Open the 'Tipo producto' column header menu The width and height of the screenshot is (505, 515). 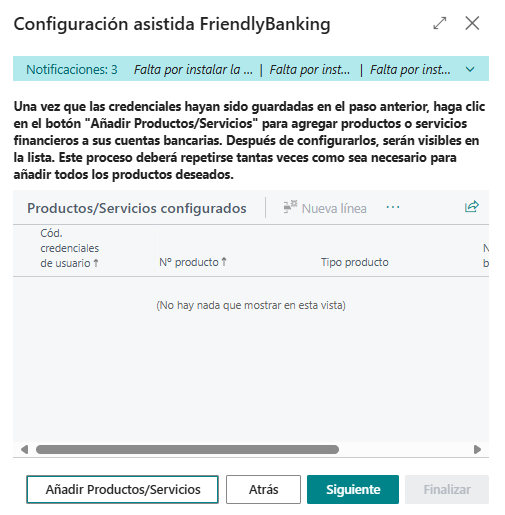click(355, 262)
